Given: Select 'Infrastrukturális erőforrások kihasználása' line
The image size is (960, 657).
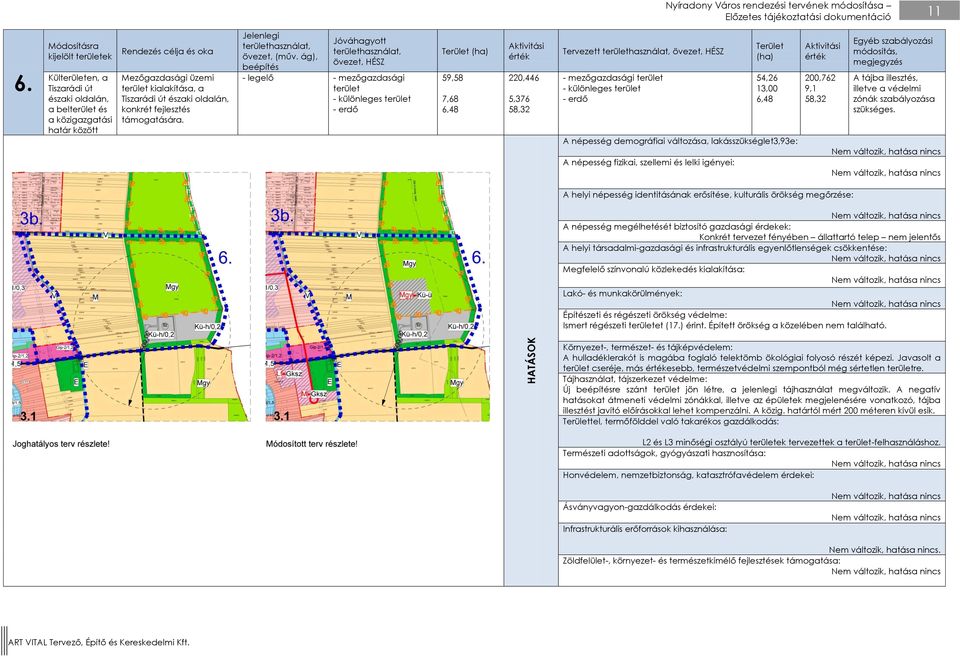Looking at the screenshot, I should (x=645, y=528).
